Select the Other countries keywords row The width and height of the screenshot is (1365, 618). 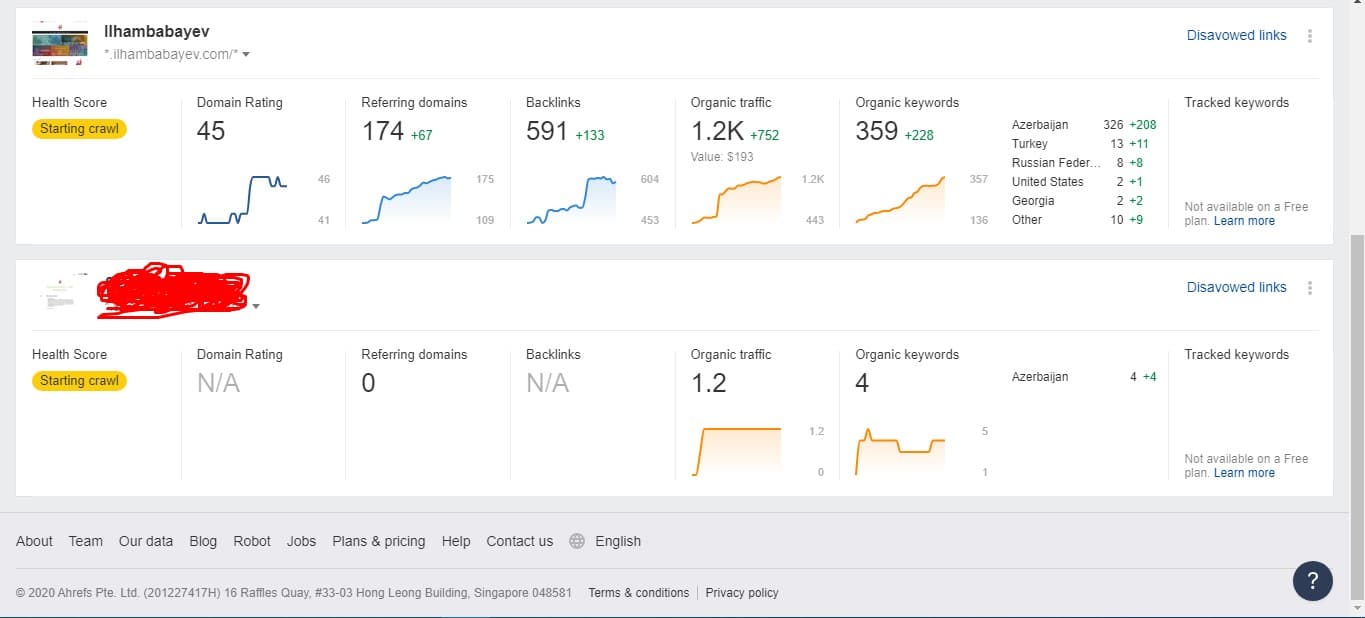(1084, 220)
